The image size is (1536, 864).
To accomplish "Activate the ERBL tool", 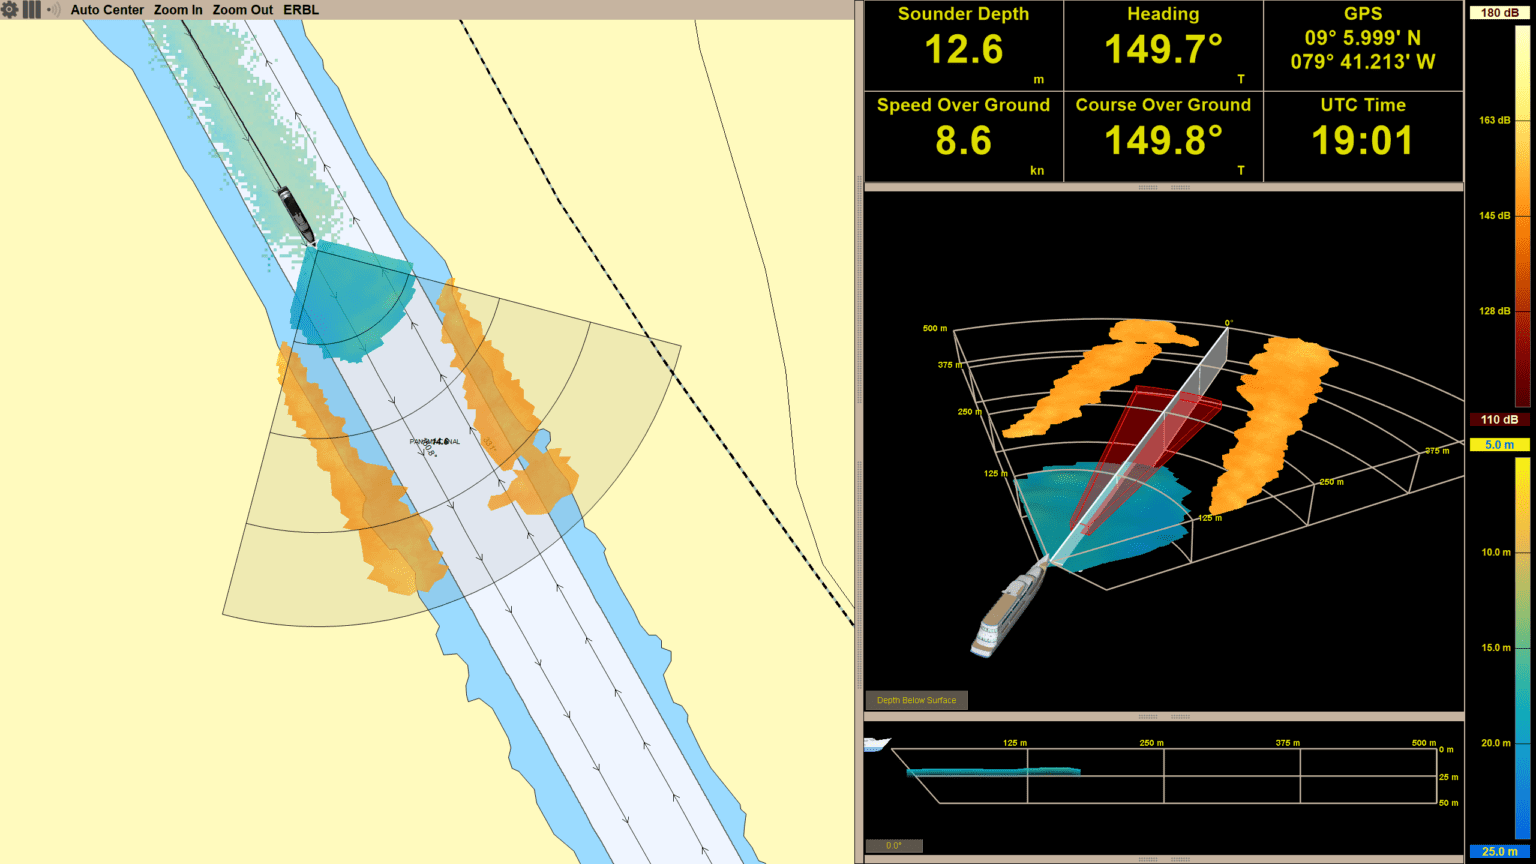I will [x=300, y=9].
